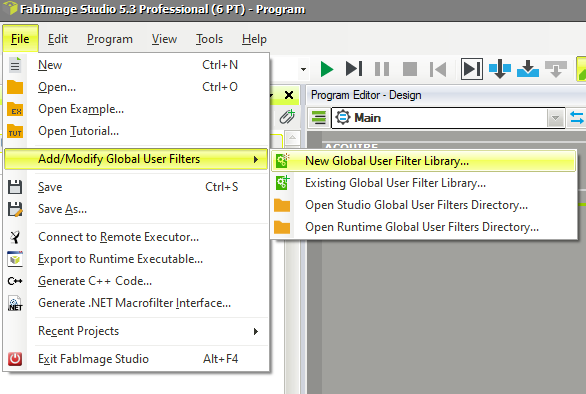Image resolution: width=586 pixels, height=394 pixels.
Task: Click the blue swap arrows icon
Action: (x=577, y=118)
